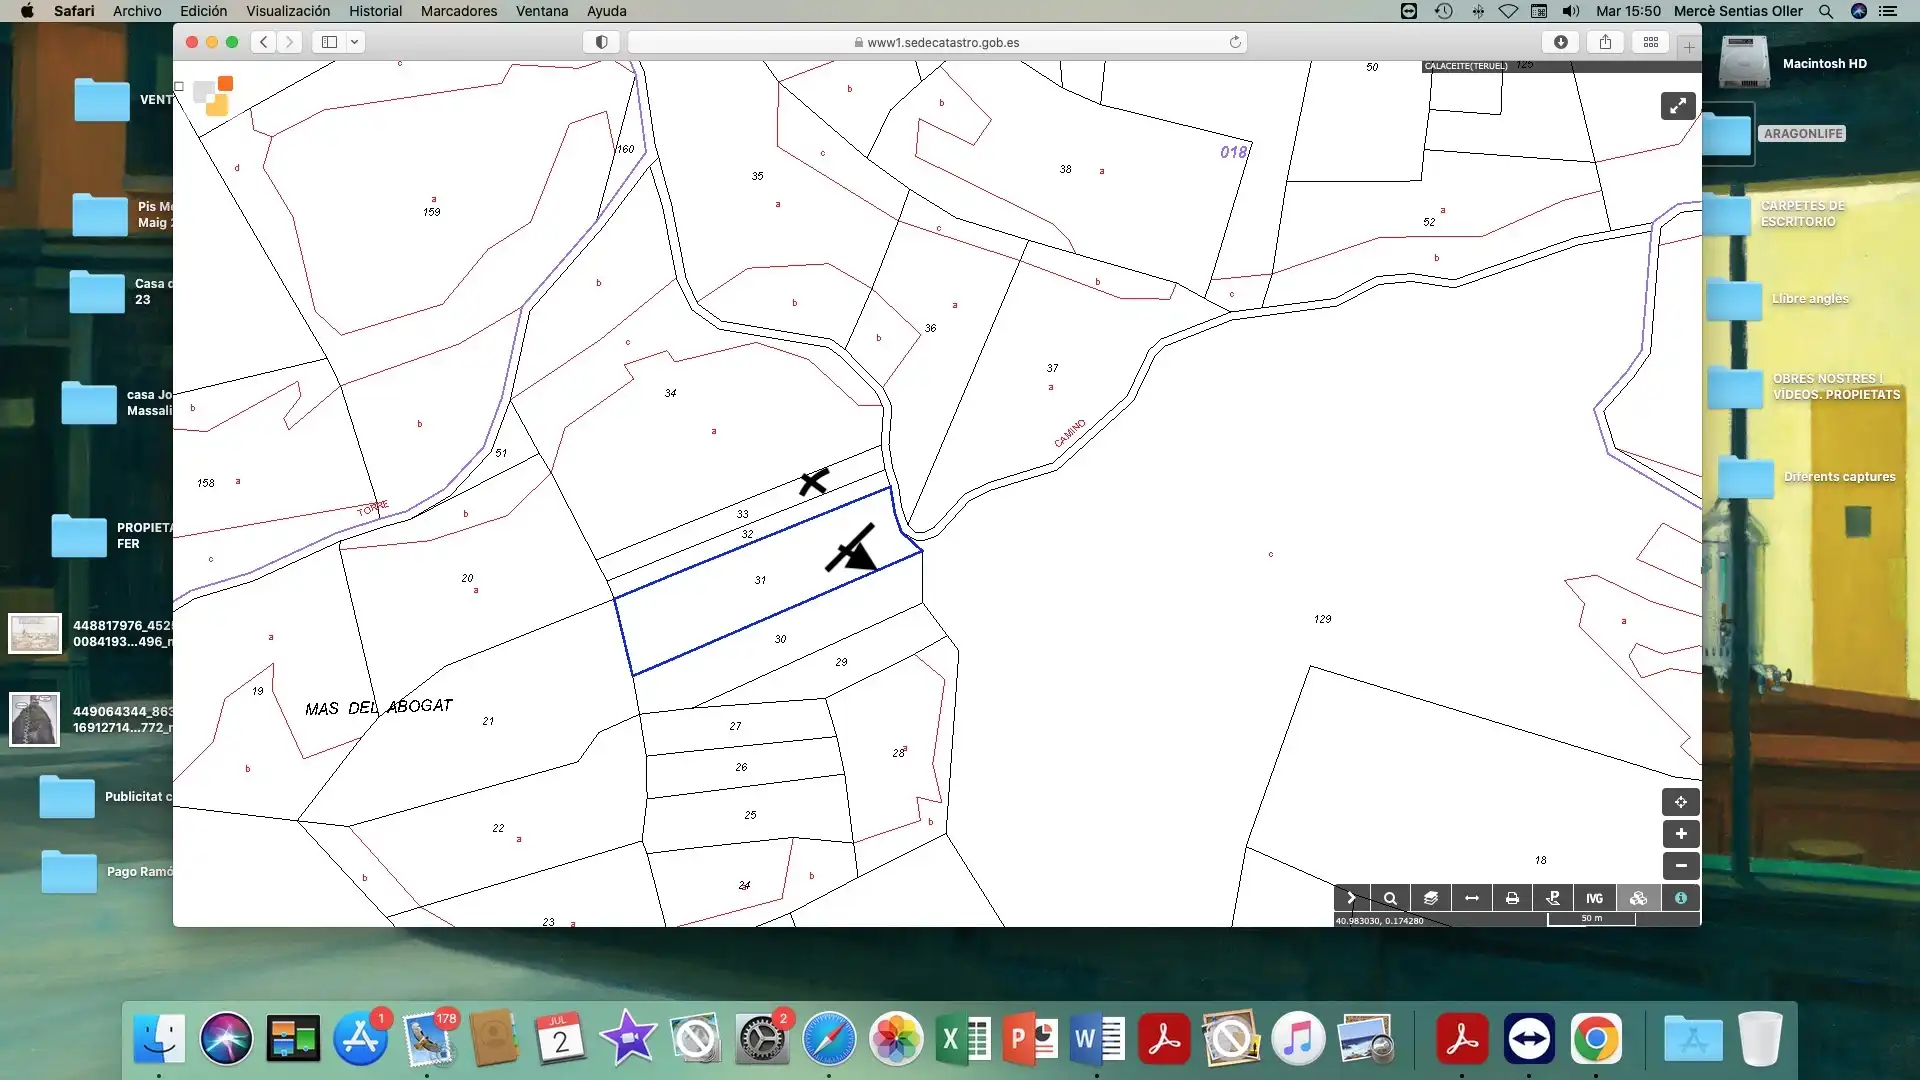1920x1080 pixels.
Task: Open Notification Center list icon
Action: click(1888, 11)
